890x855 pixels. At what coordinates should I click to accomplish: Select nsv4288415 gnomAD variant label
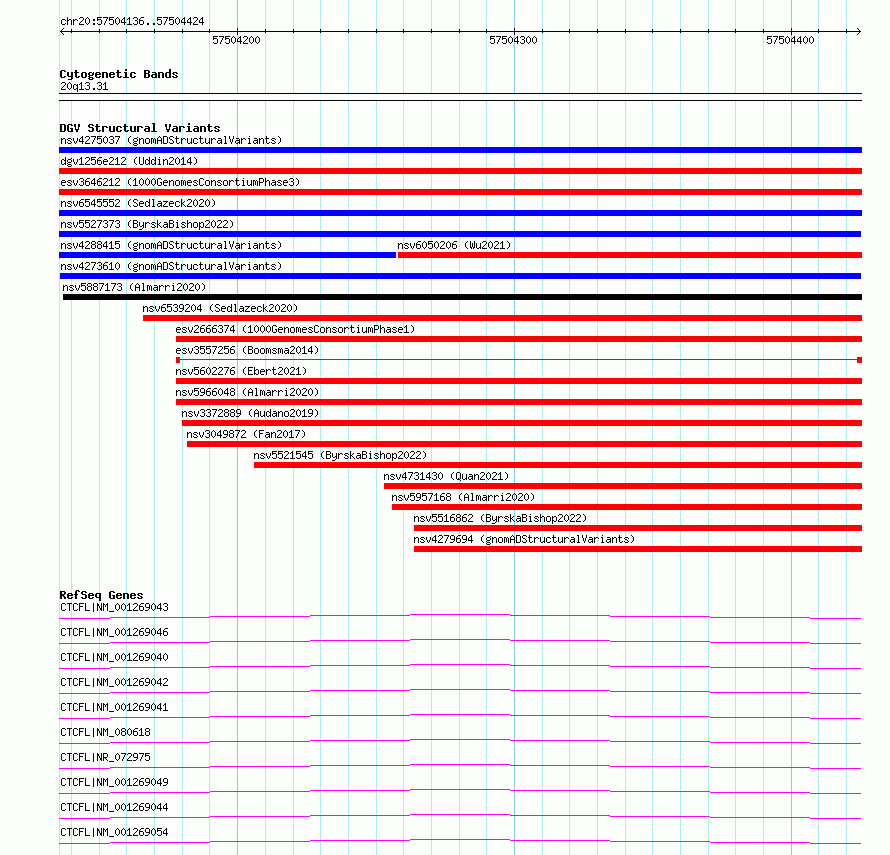[171, 245]
